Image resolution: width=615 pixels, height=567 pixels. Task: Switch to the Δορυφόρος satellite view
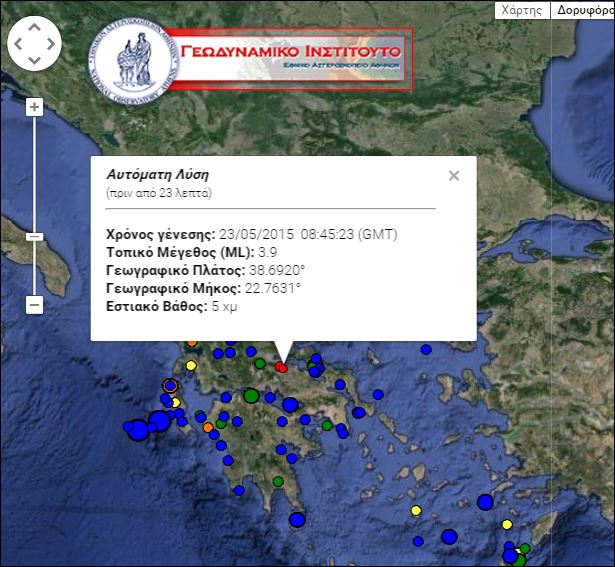pos(584,10)
